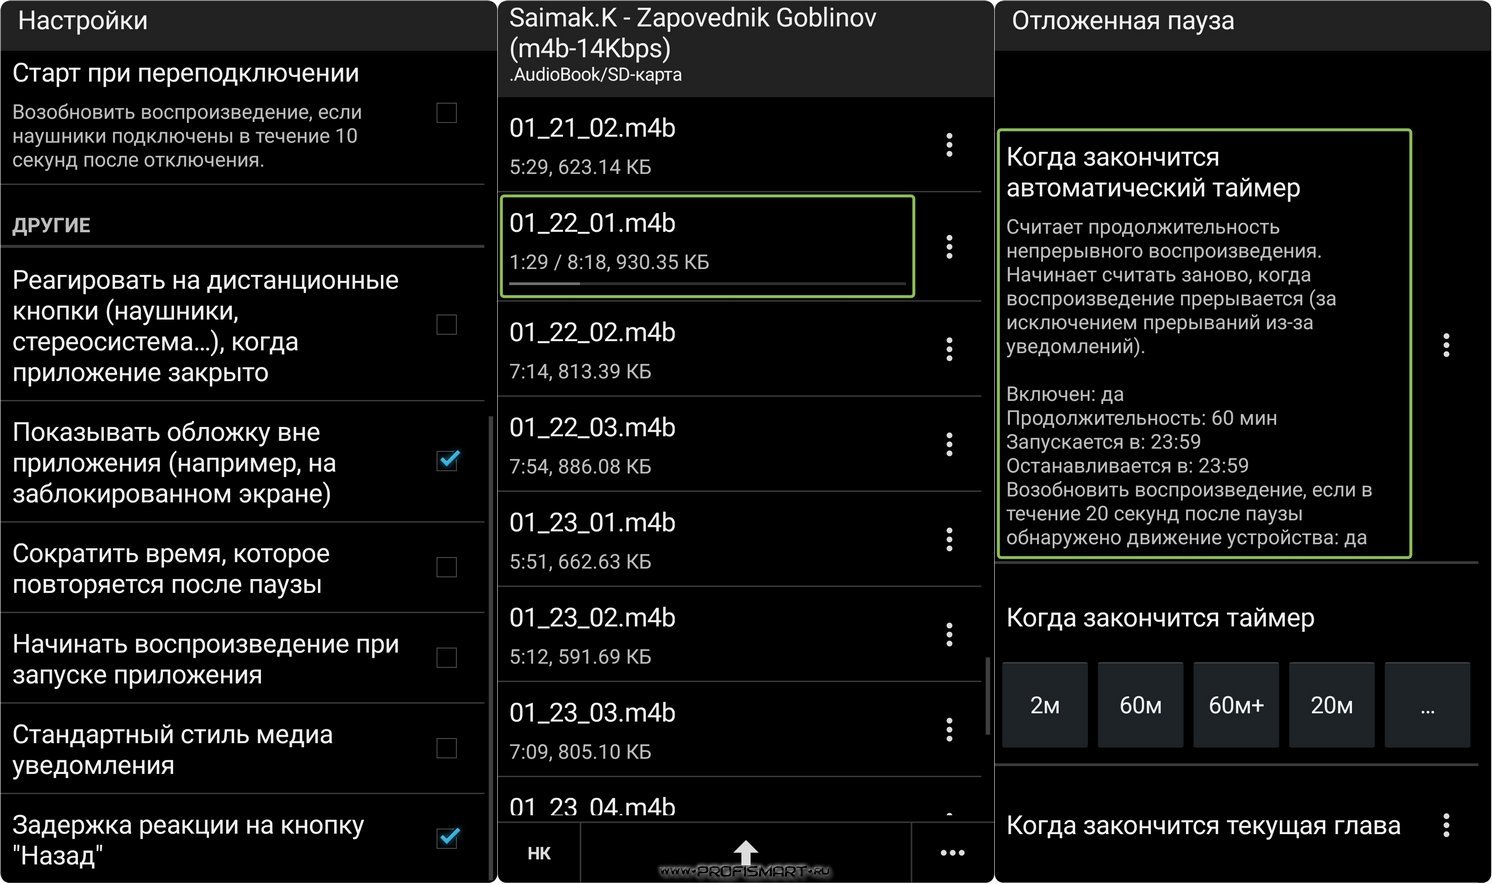Open overflow menu for 01_22_02.m4b
Image resolution: width=1492 pixels, height=884 pixels.
949,349
